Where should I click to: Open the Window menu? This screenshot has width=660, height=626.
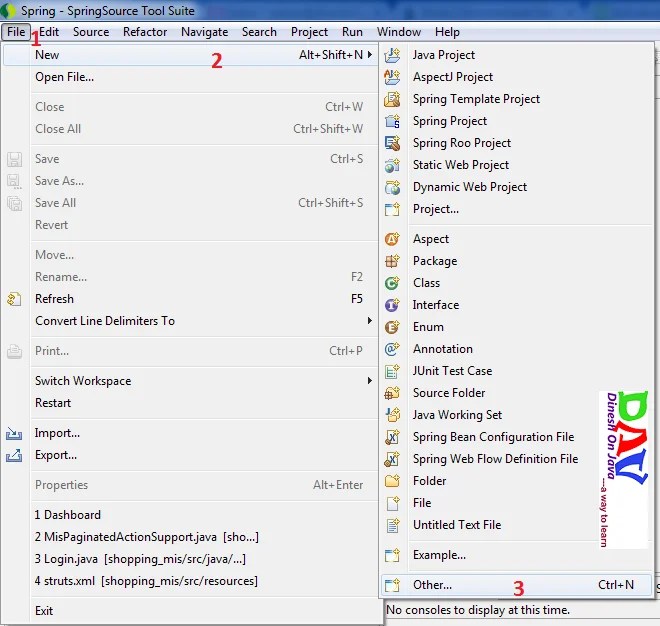pyautogui.click(x=399, y=32)
